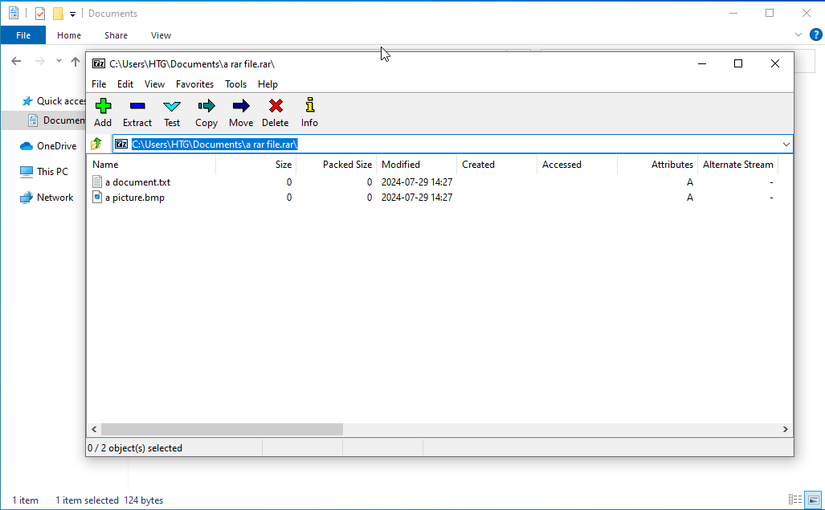Switch Explorer to large icons view
The image size is (825, 510).
click(x=813, y=499)
